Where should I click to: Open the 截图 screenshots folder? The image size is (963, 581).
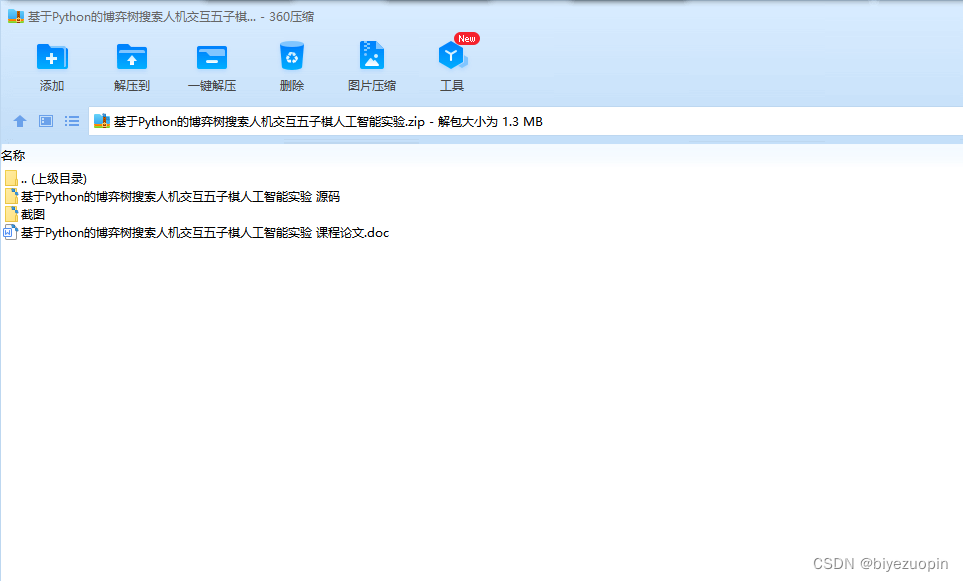[x=32, y=214]
